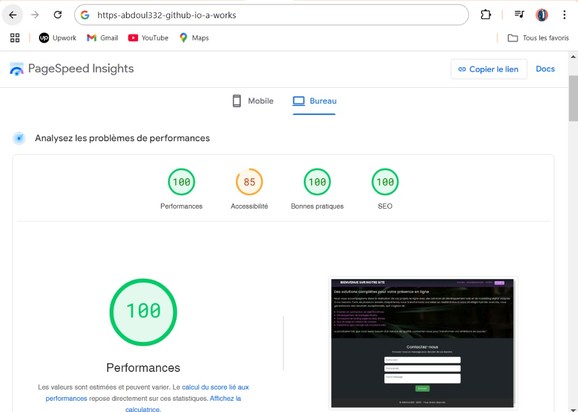Click the browser back arrow
578x412 pixels.
tap(13, 15)
